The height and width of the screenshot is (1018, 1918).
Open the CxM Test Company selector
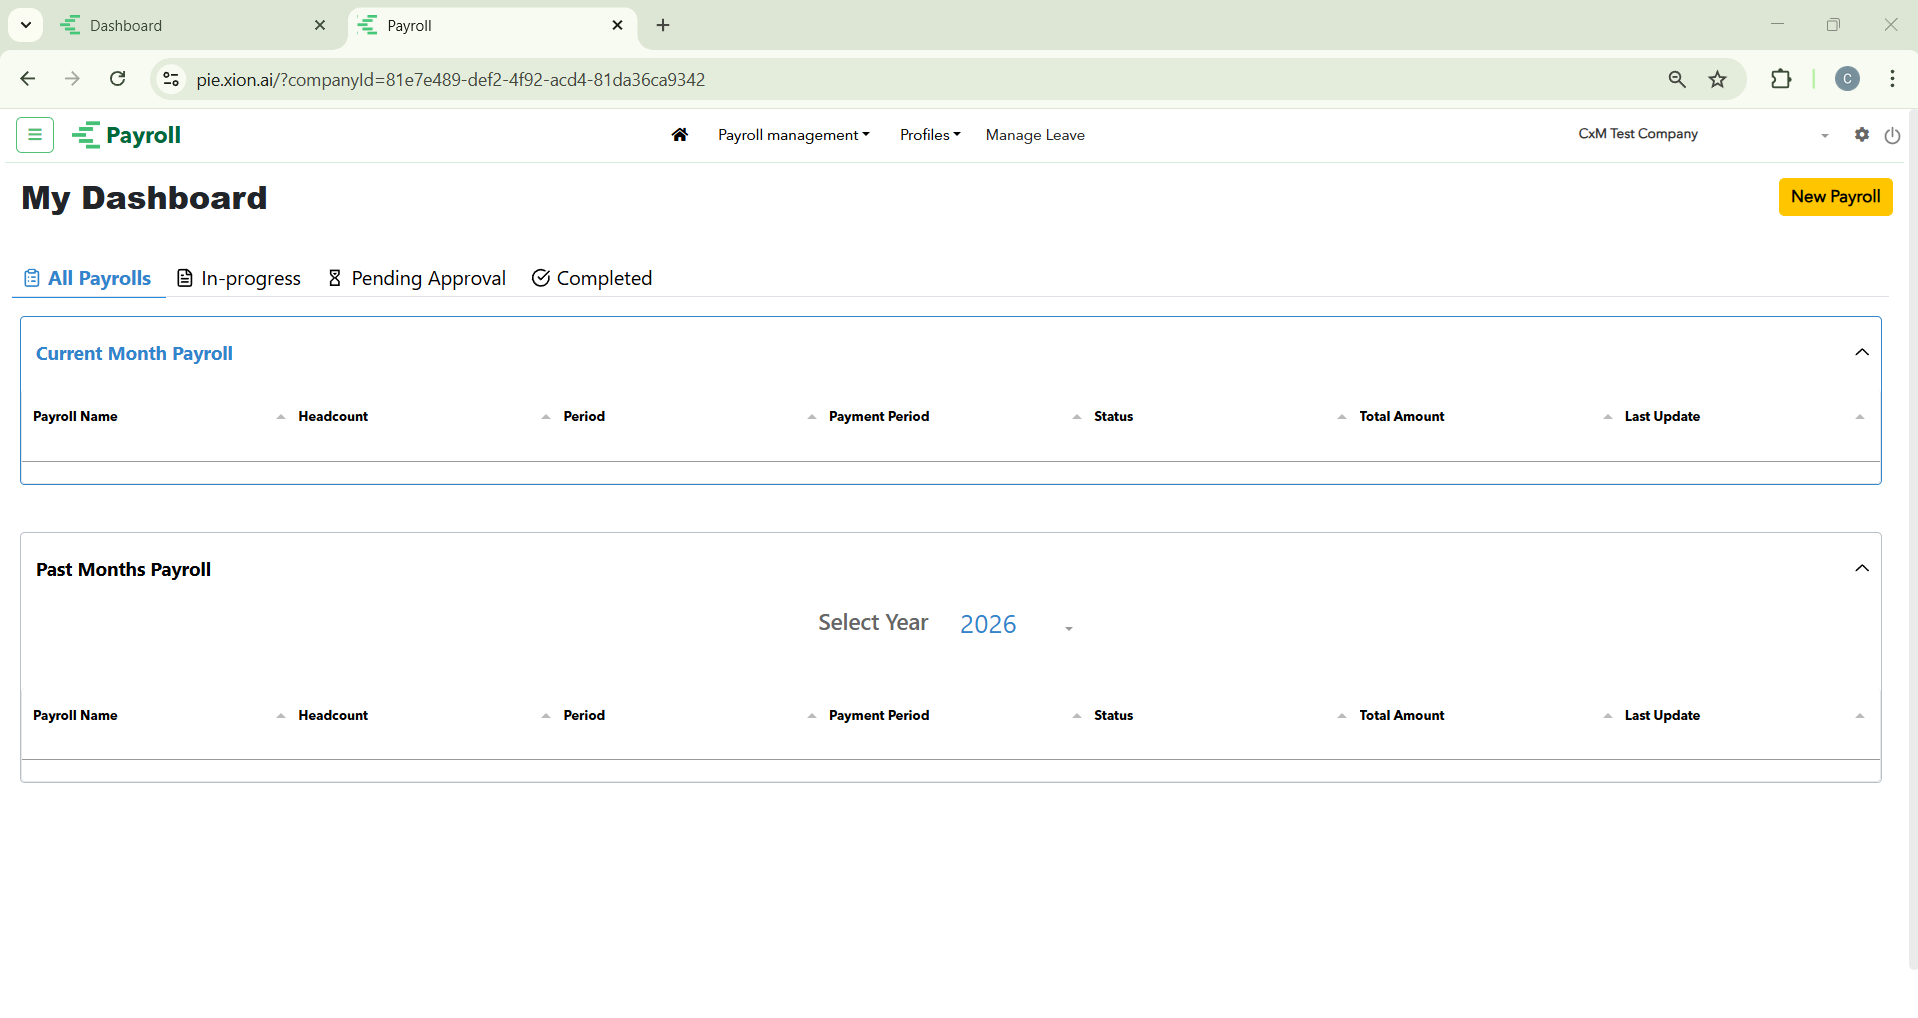(1702, 134)
